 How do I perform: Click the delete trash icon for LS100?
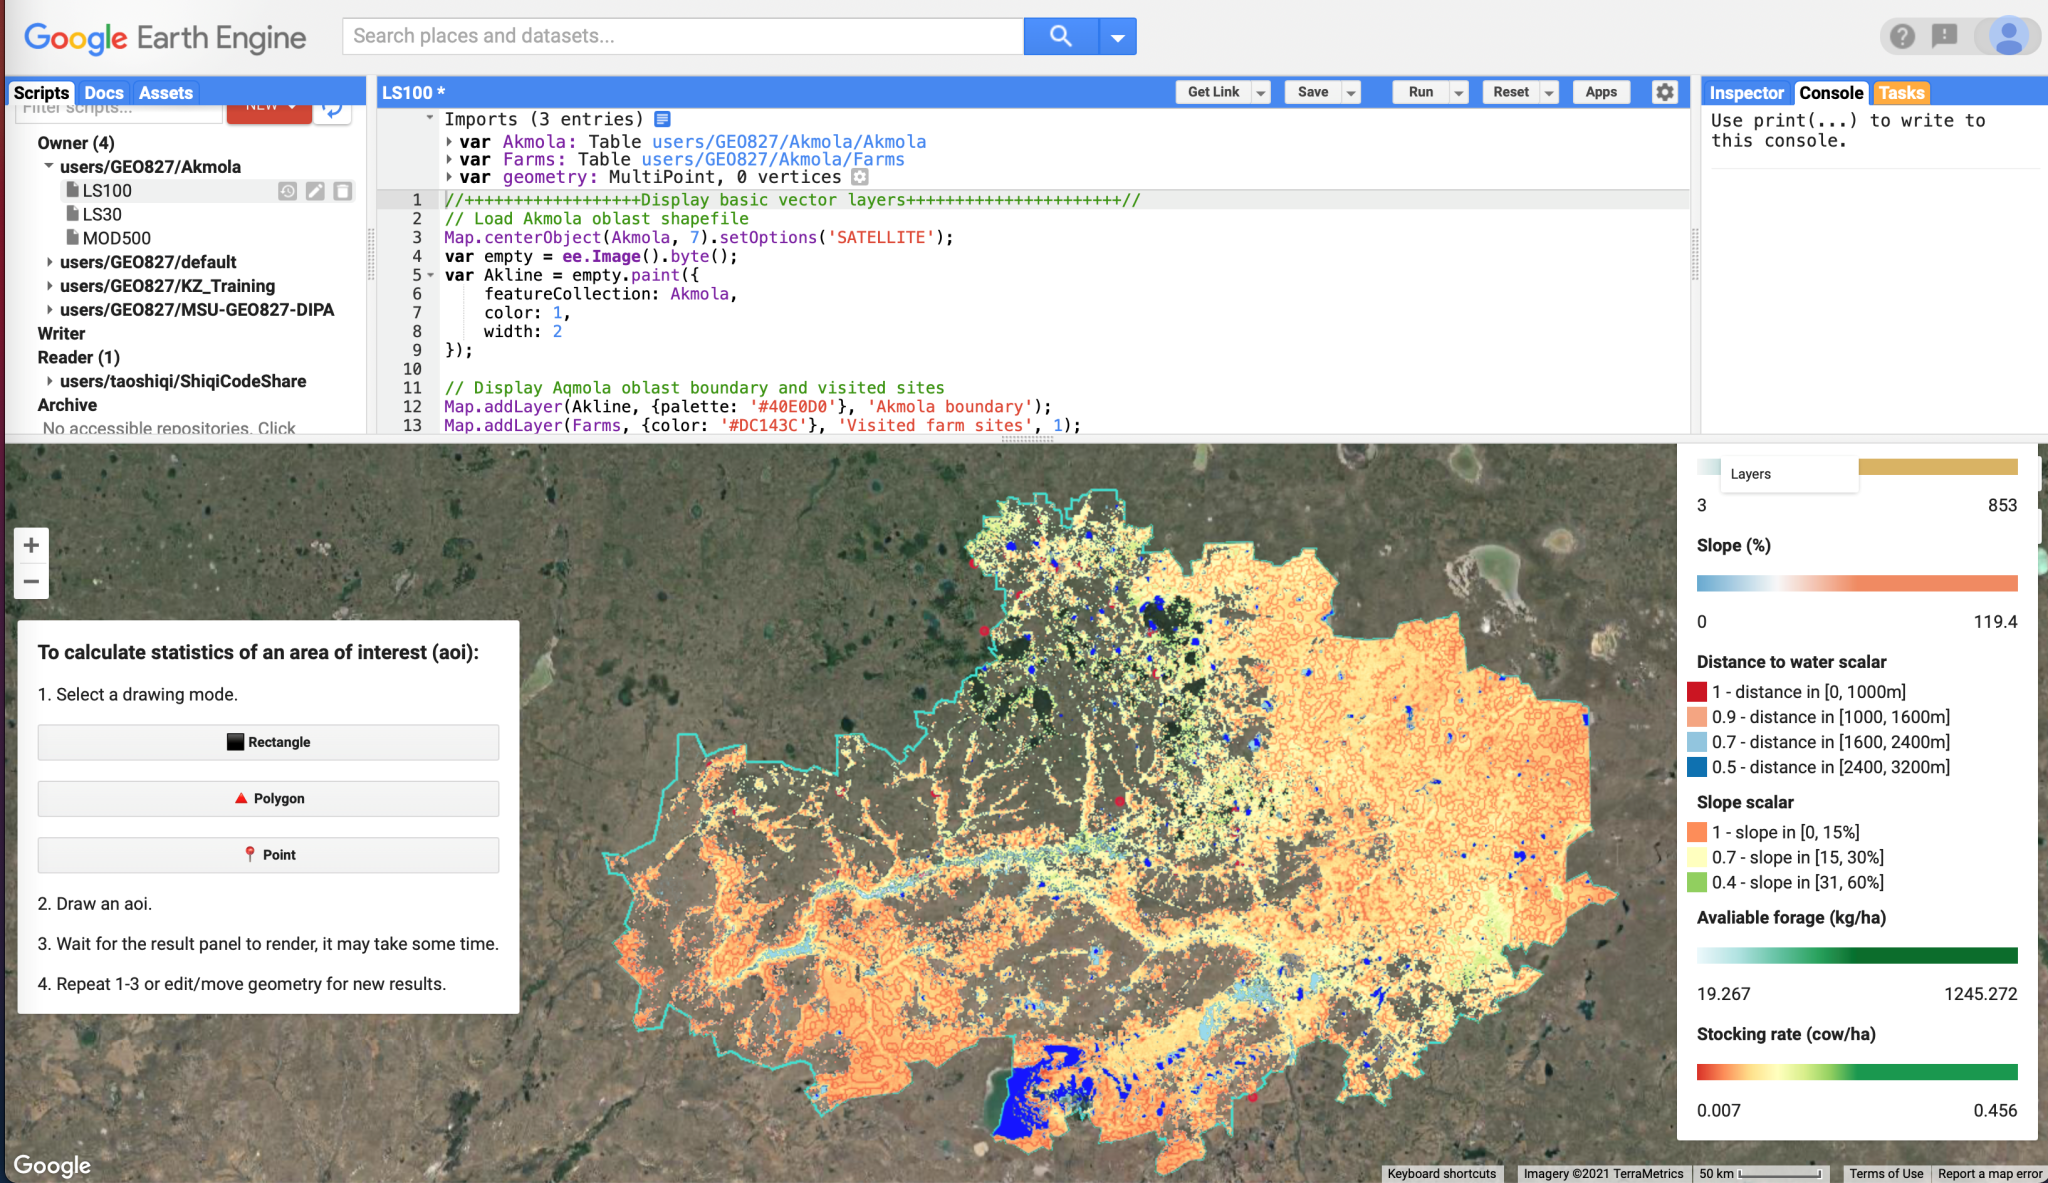pyautogui.click(x=343, y=190)
